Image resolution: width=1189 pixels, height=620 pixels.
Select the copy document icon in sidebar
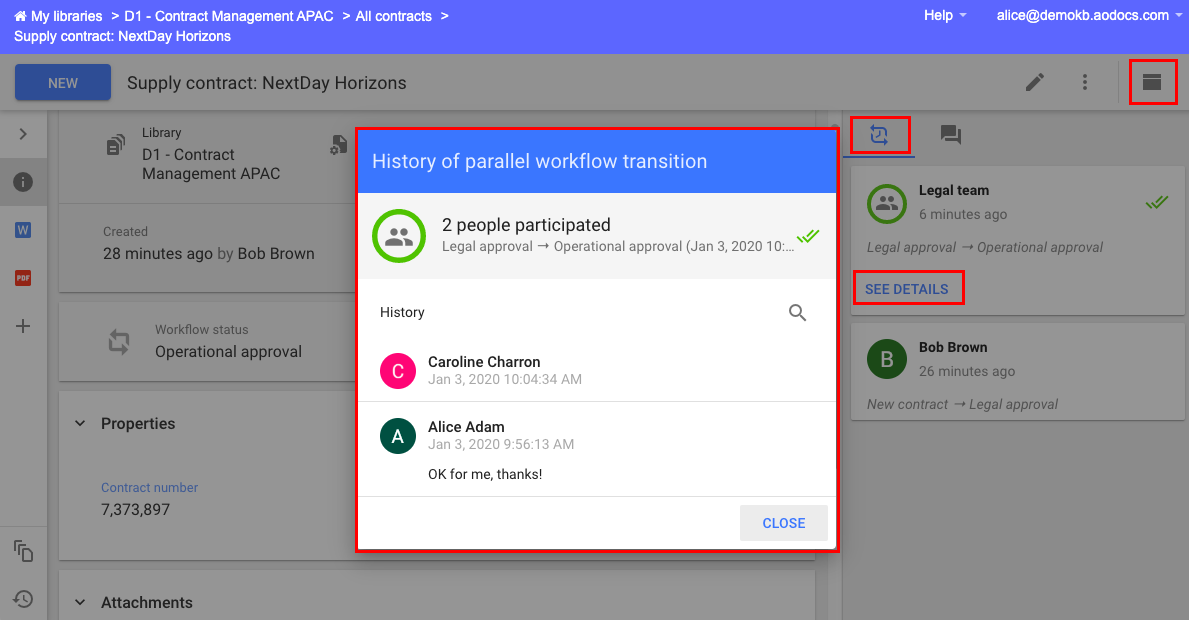click(x=23, y=551)
